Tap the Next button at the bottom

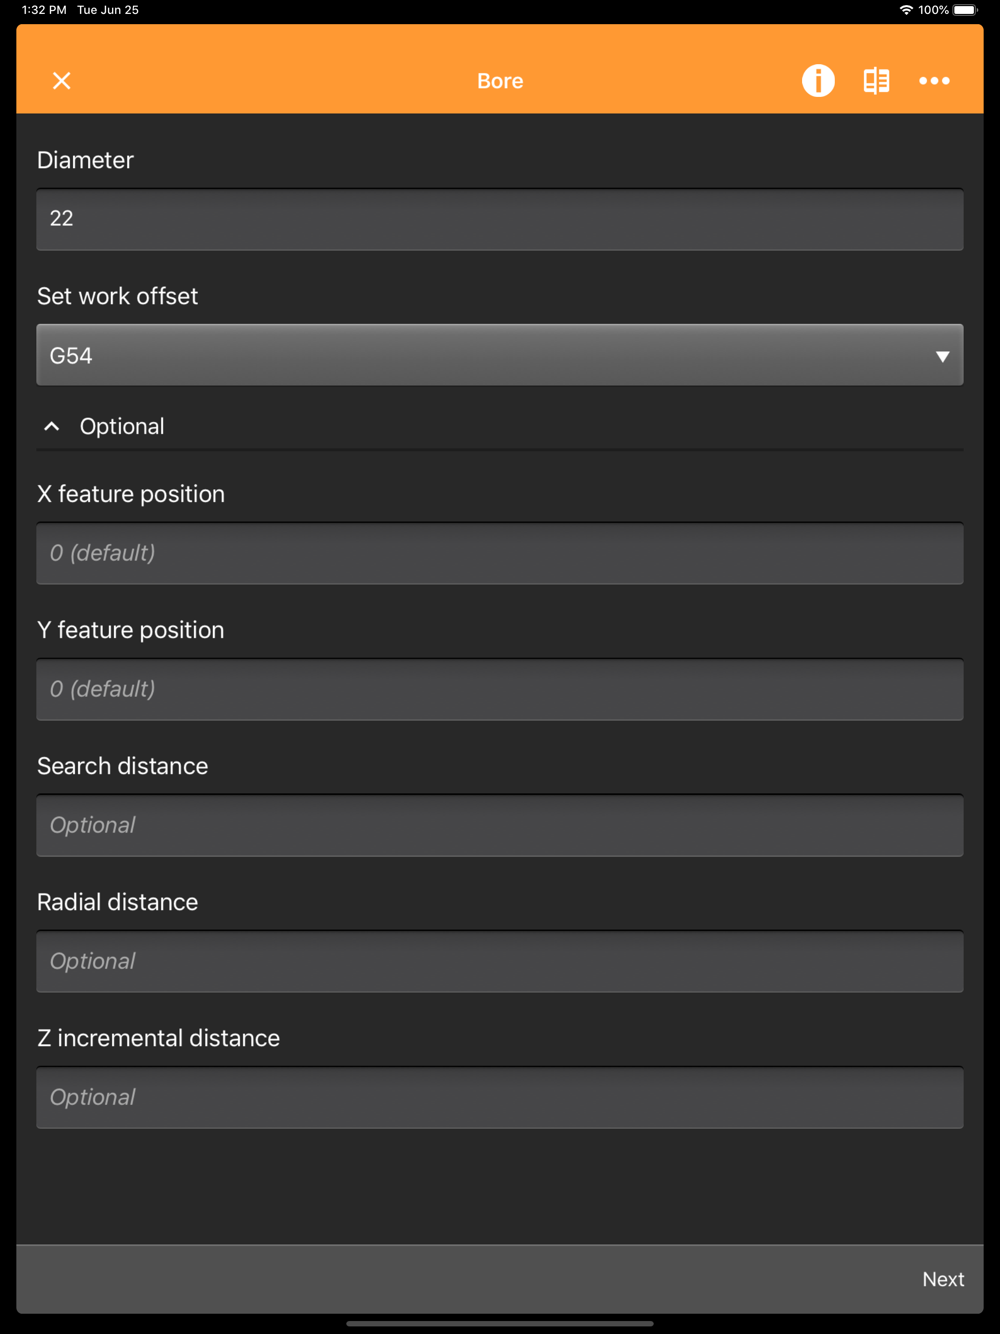point(943,1279)
